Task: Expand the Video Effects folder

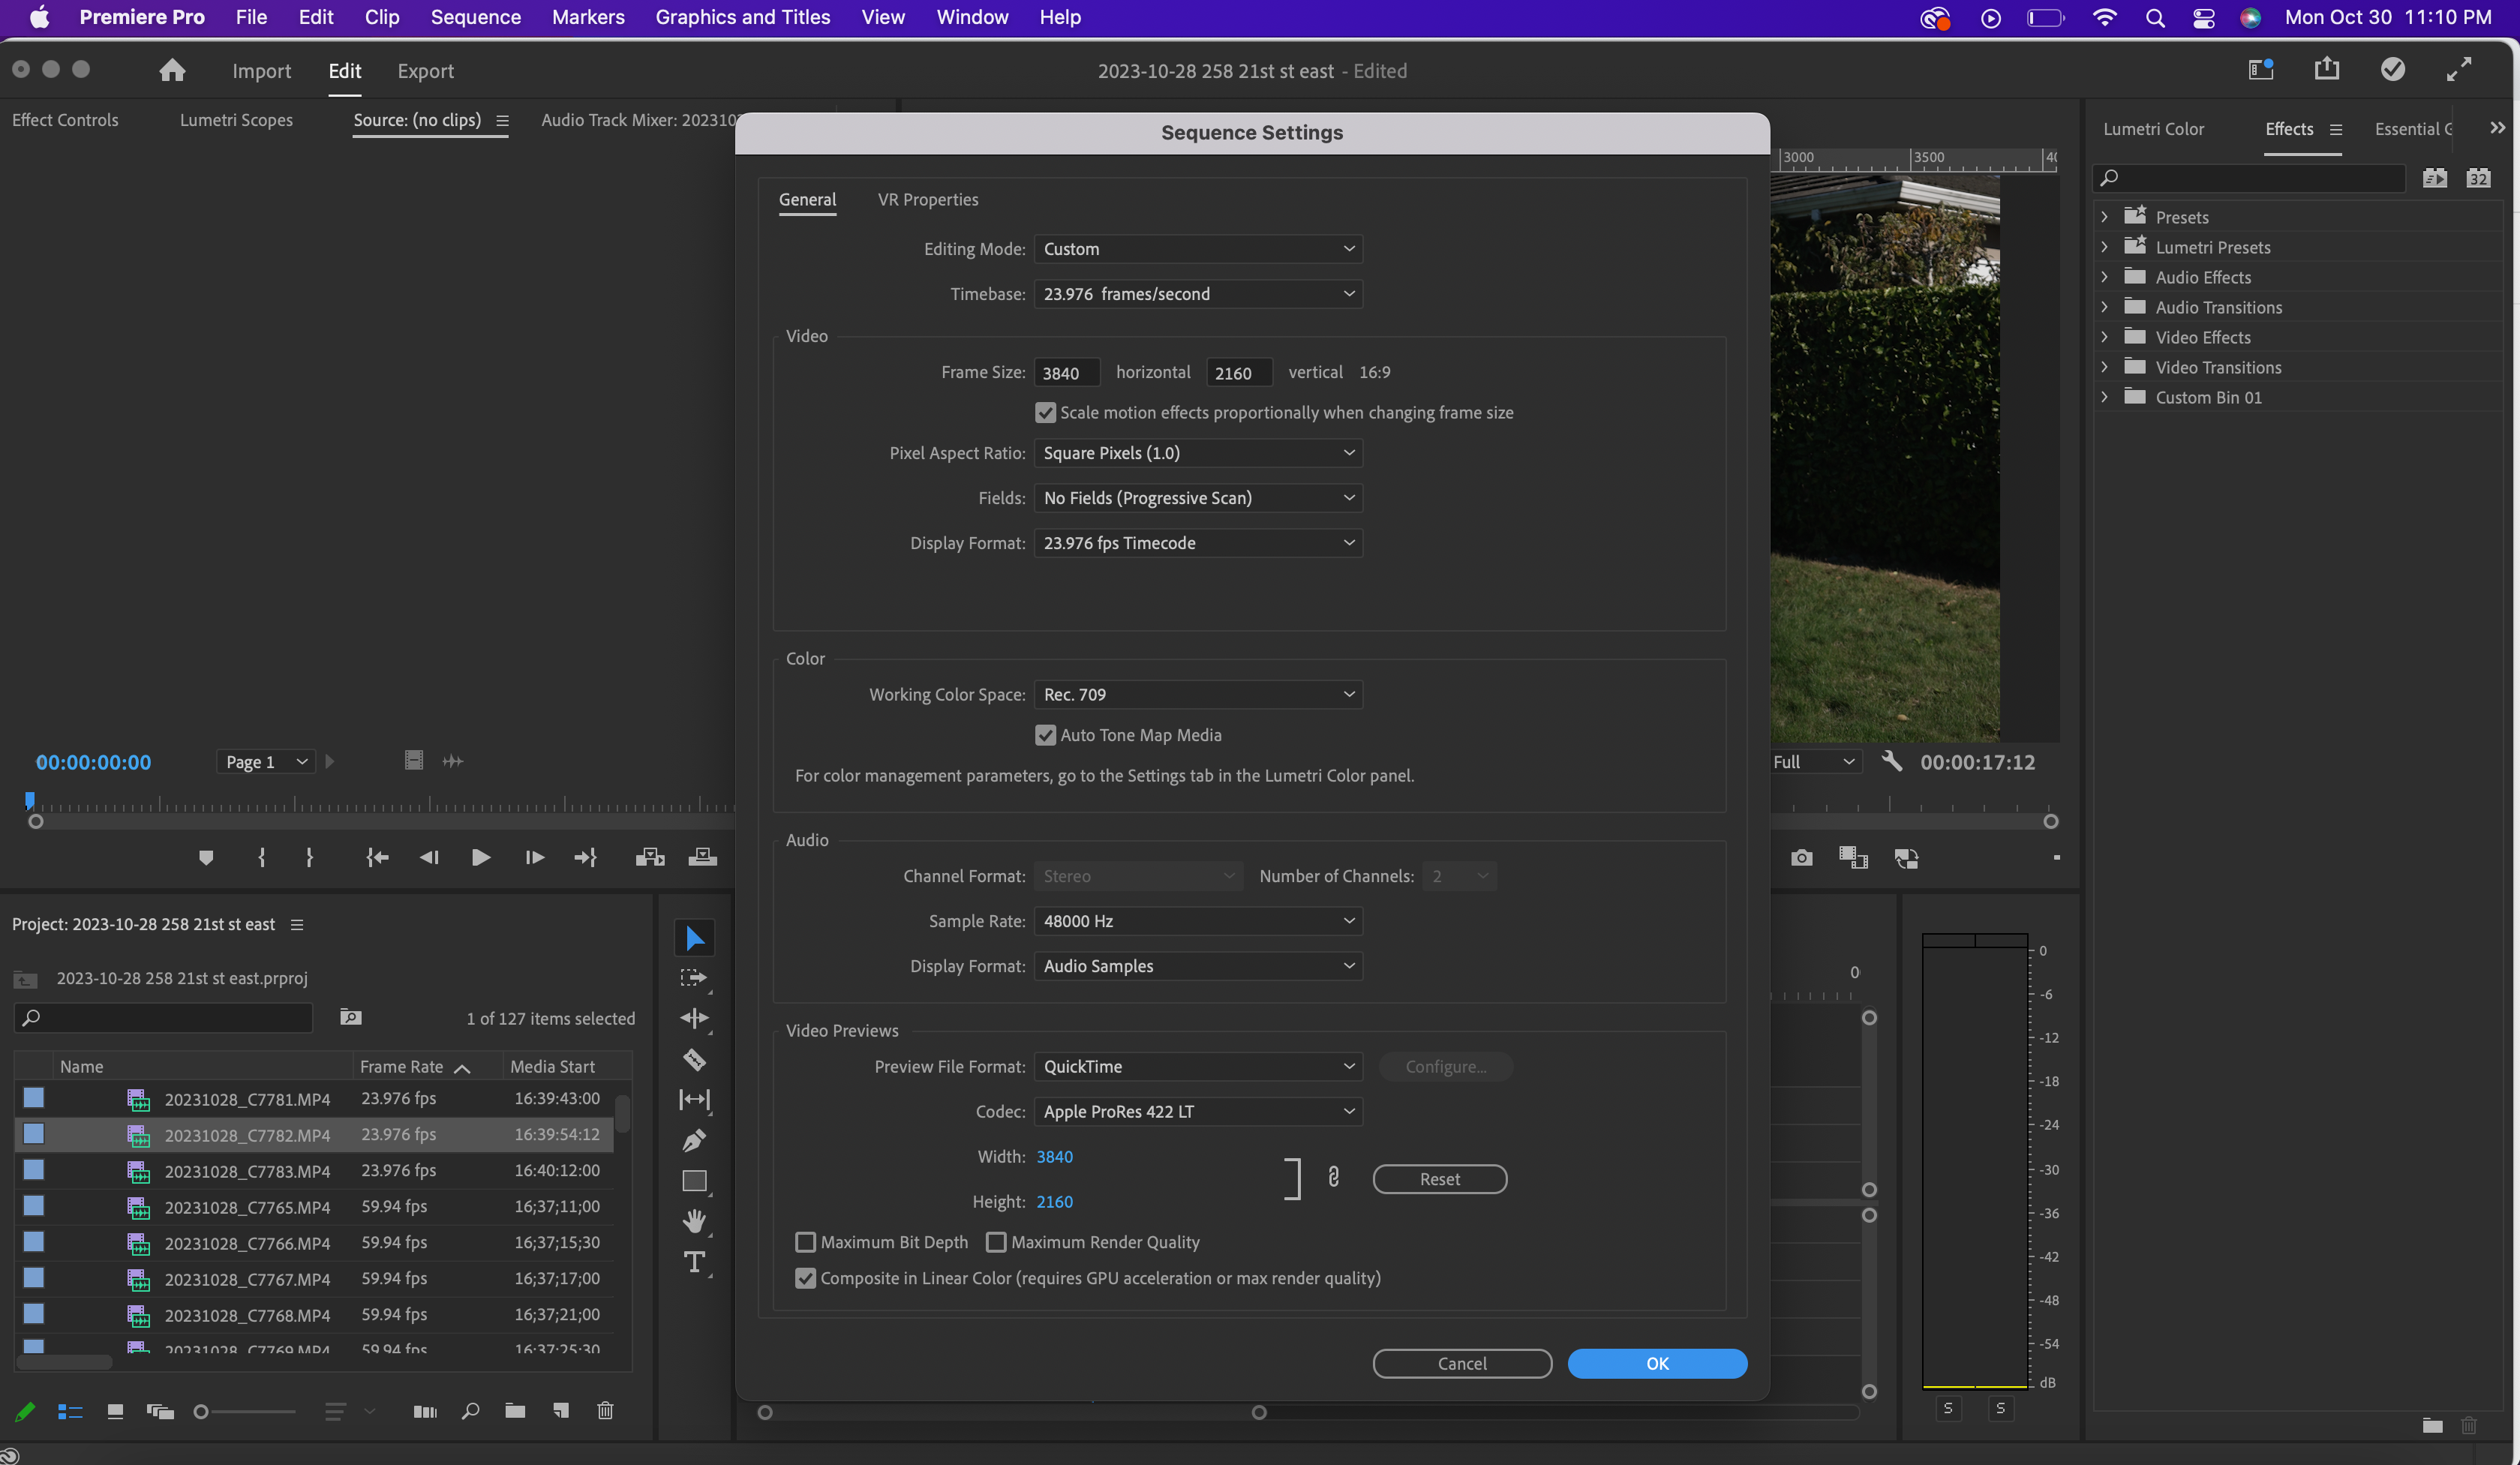Action: point(2104,337)
